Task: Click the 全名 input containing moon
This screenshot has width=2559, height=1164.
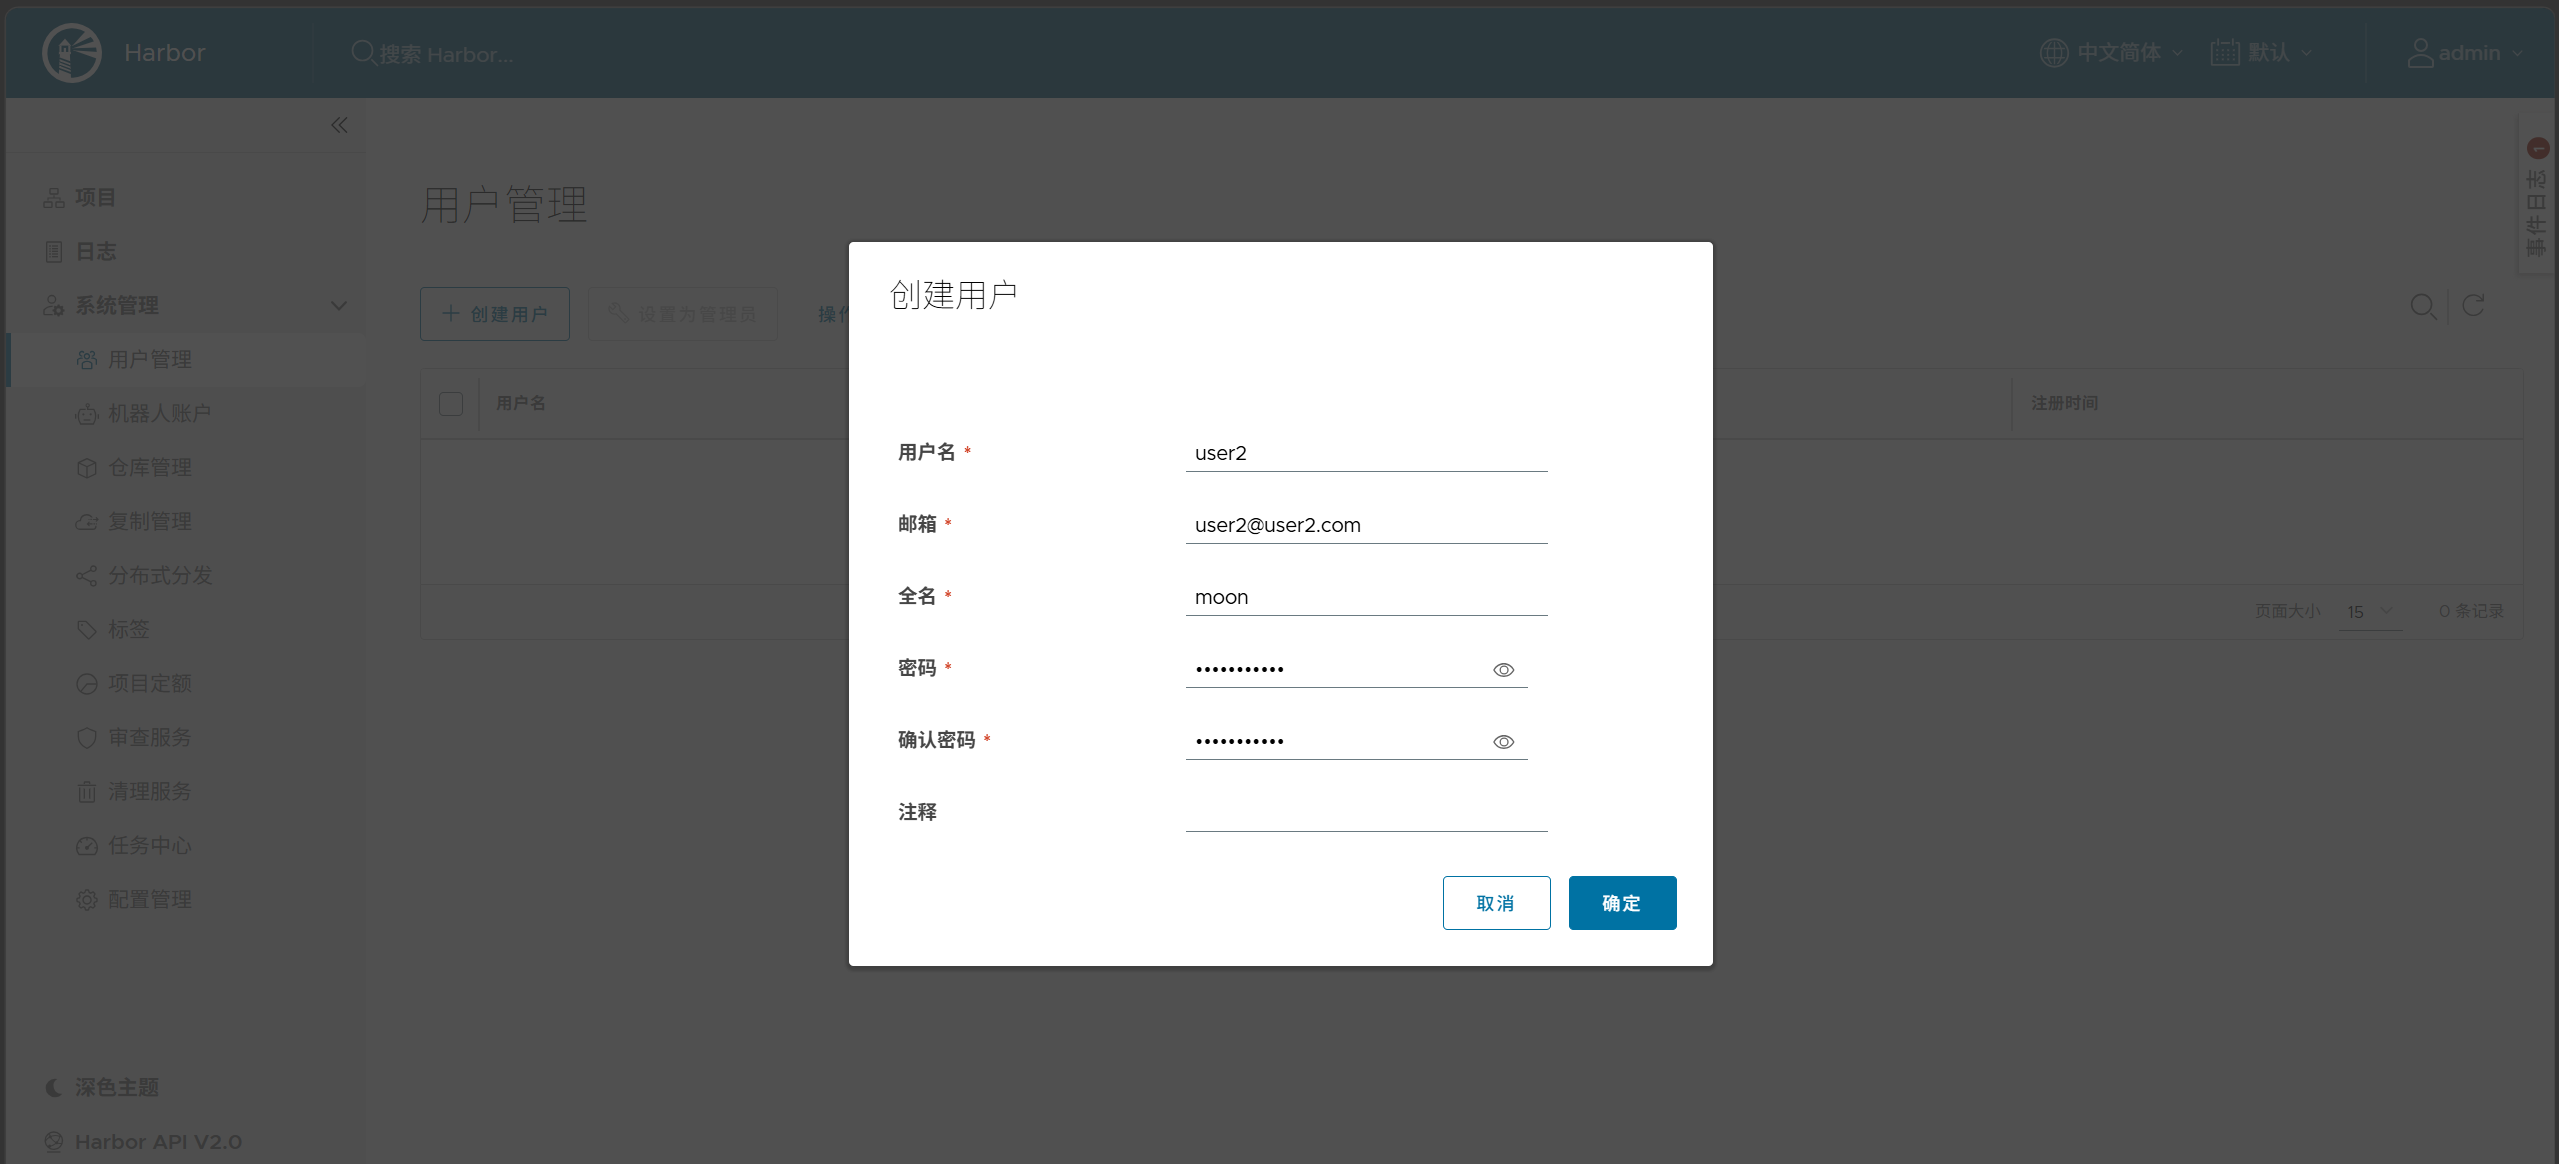Action: [x=1366, y=597]
